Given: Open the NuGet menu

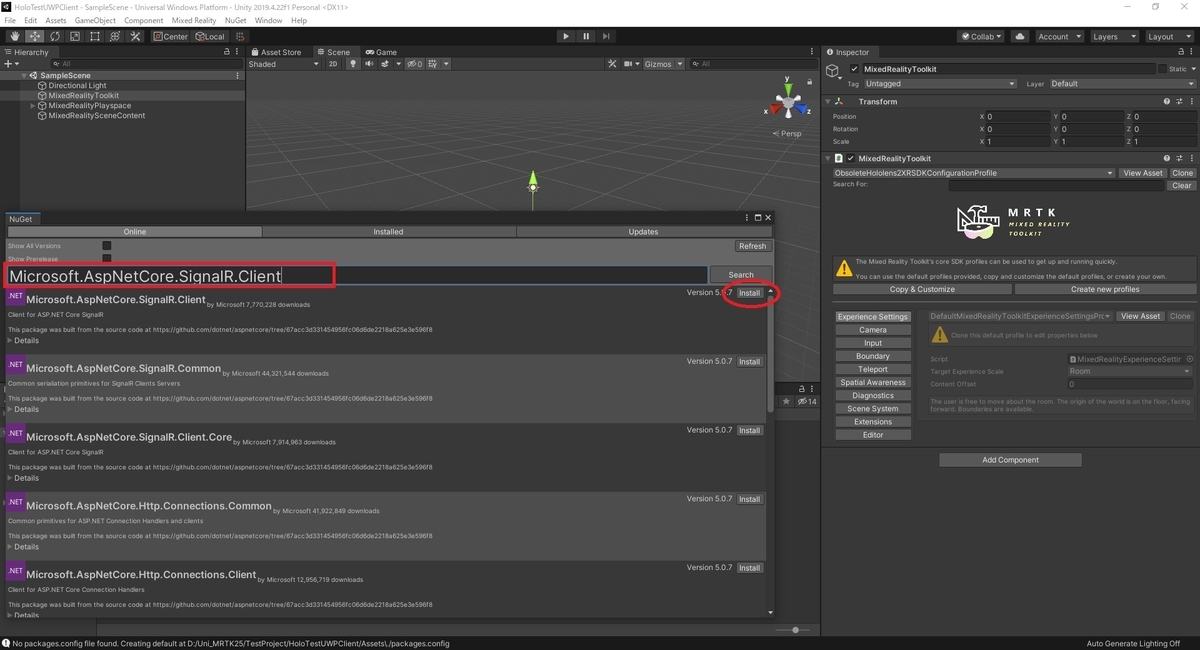Looking at the screenshot, I should pyautogui.click(x=235, y=20).
